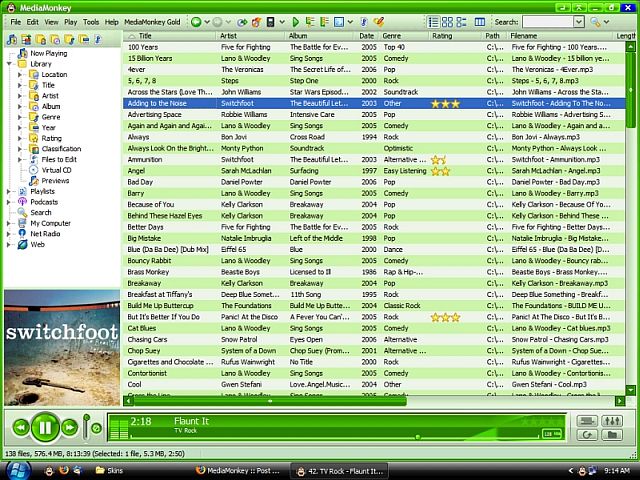Skip to the next track in player

69,427
